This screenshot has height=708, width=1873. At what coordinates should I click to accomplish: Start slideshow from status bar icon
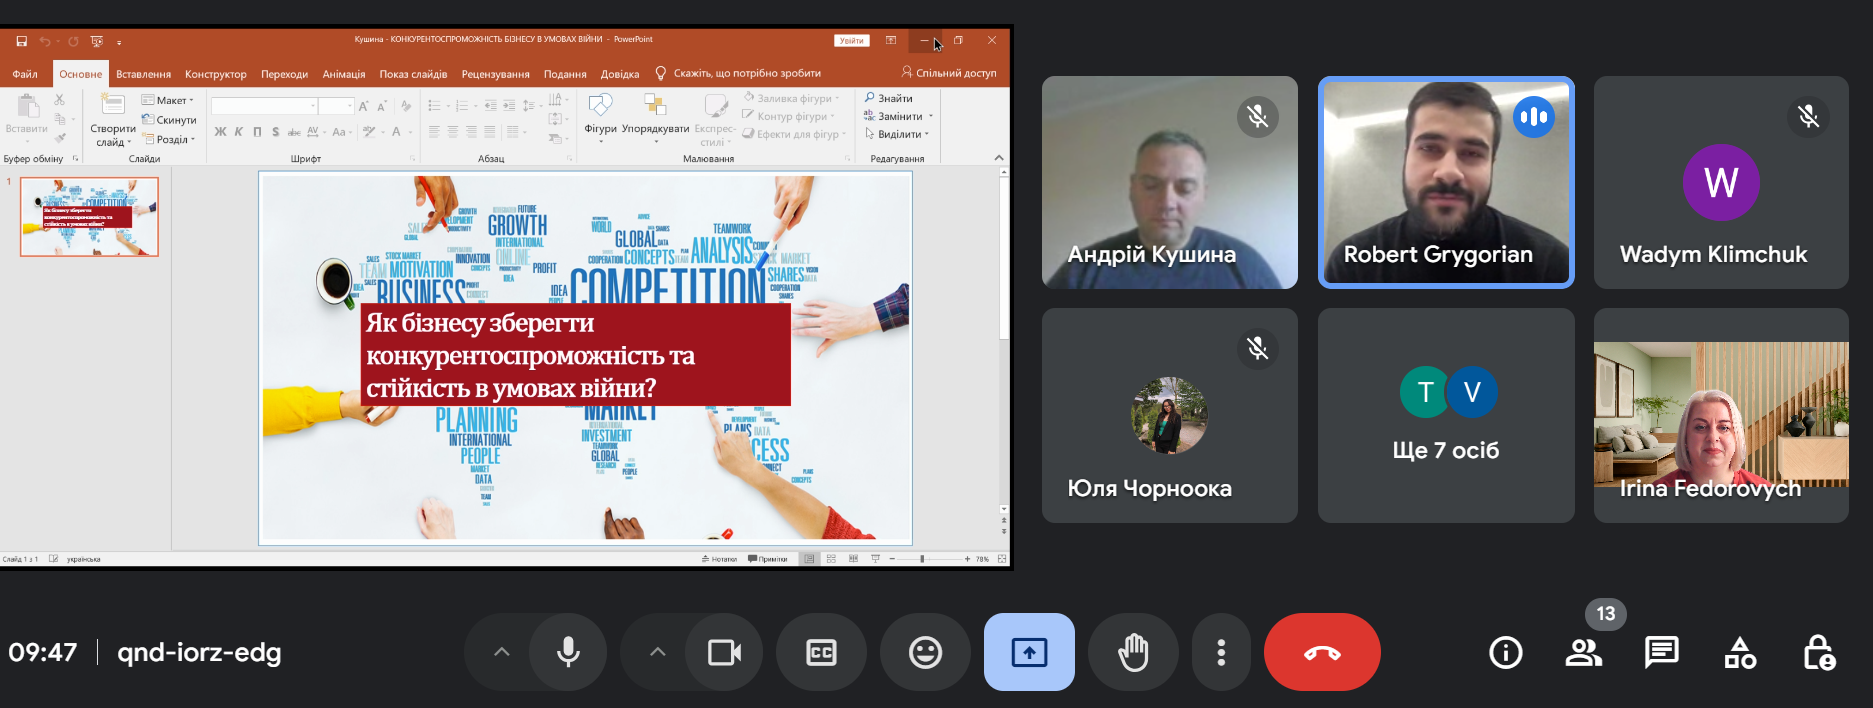(875, 559)
